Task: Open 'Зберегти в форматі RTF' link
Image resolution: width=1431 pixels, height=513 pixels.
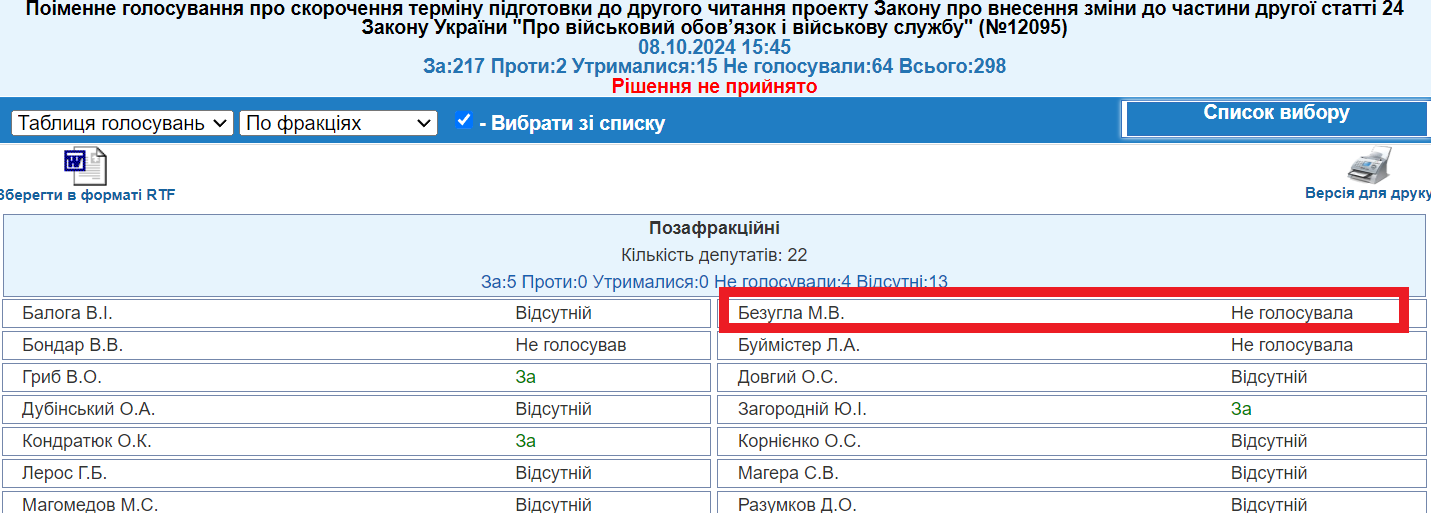Action: pos(86,195)
